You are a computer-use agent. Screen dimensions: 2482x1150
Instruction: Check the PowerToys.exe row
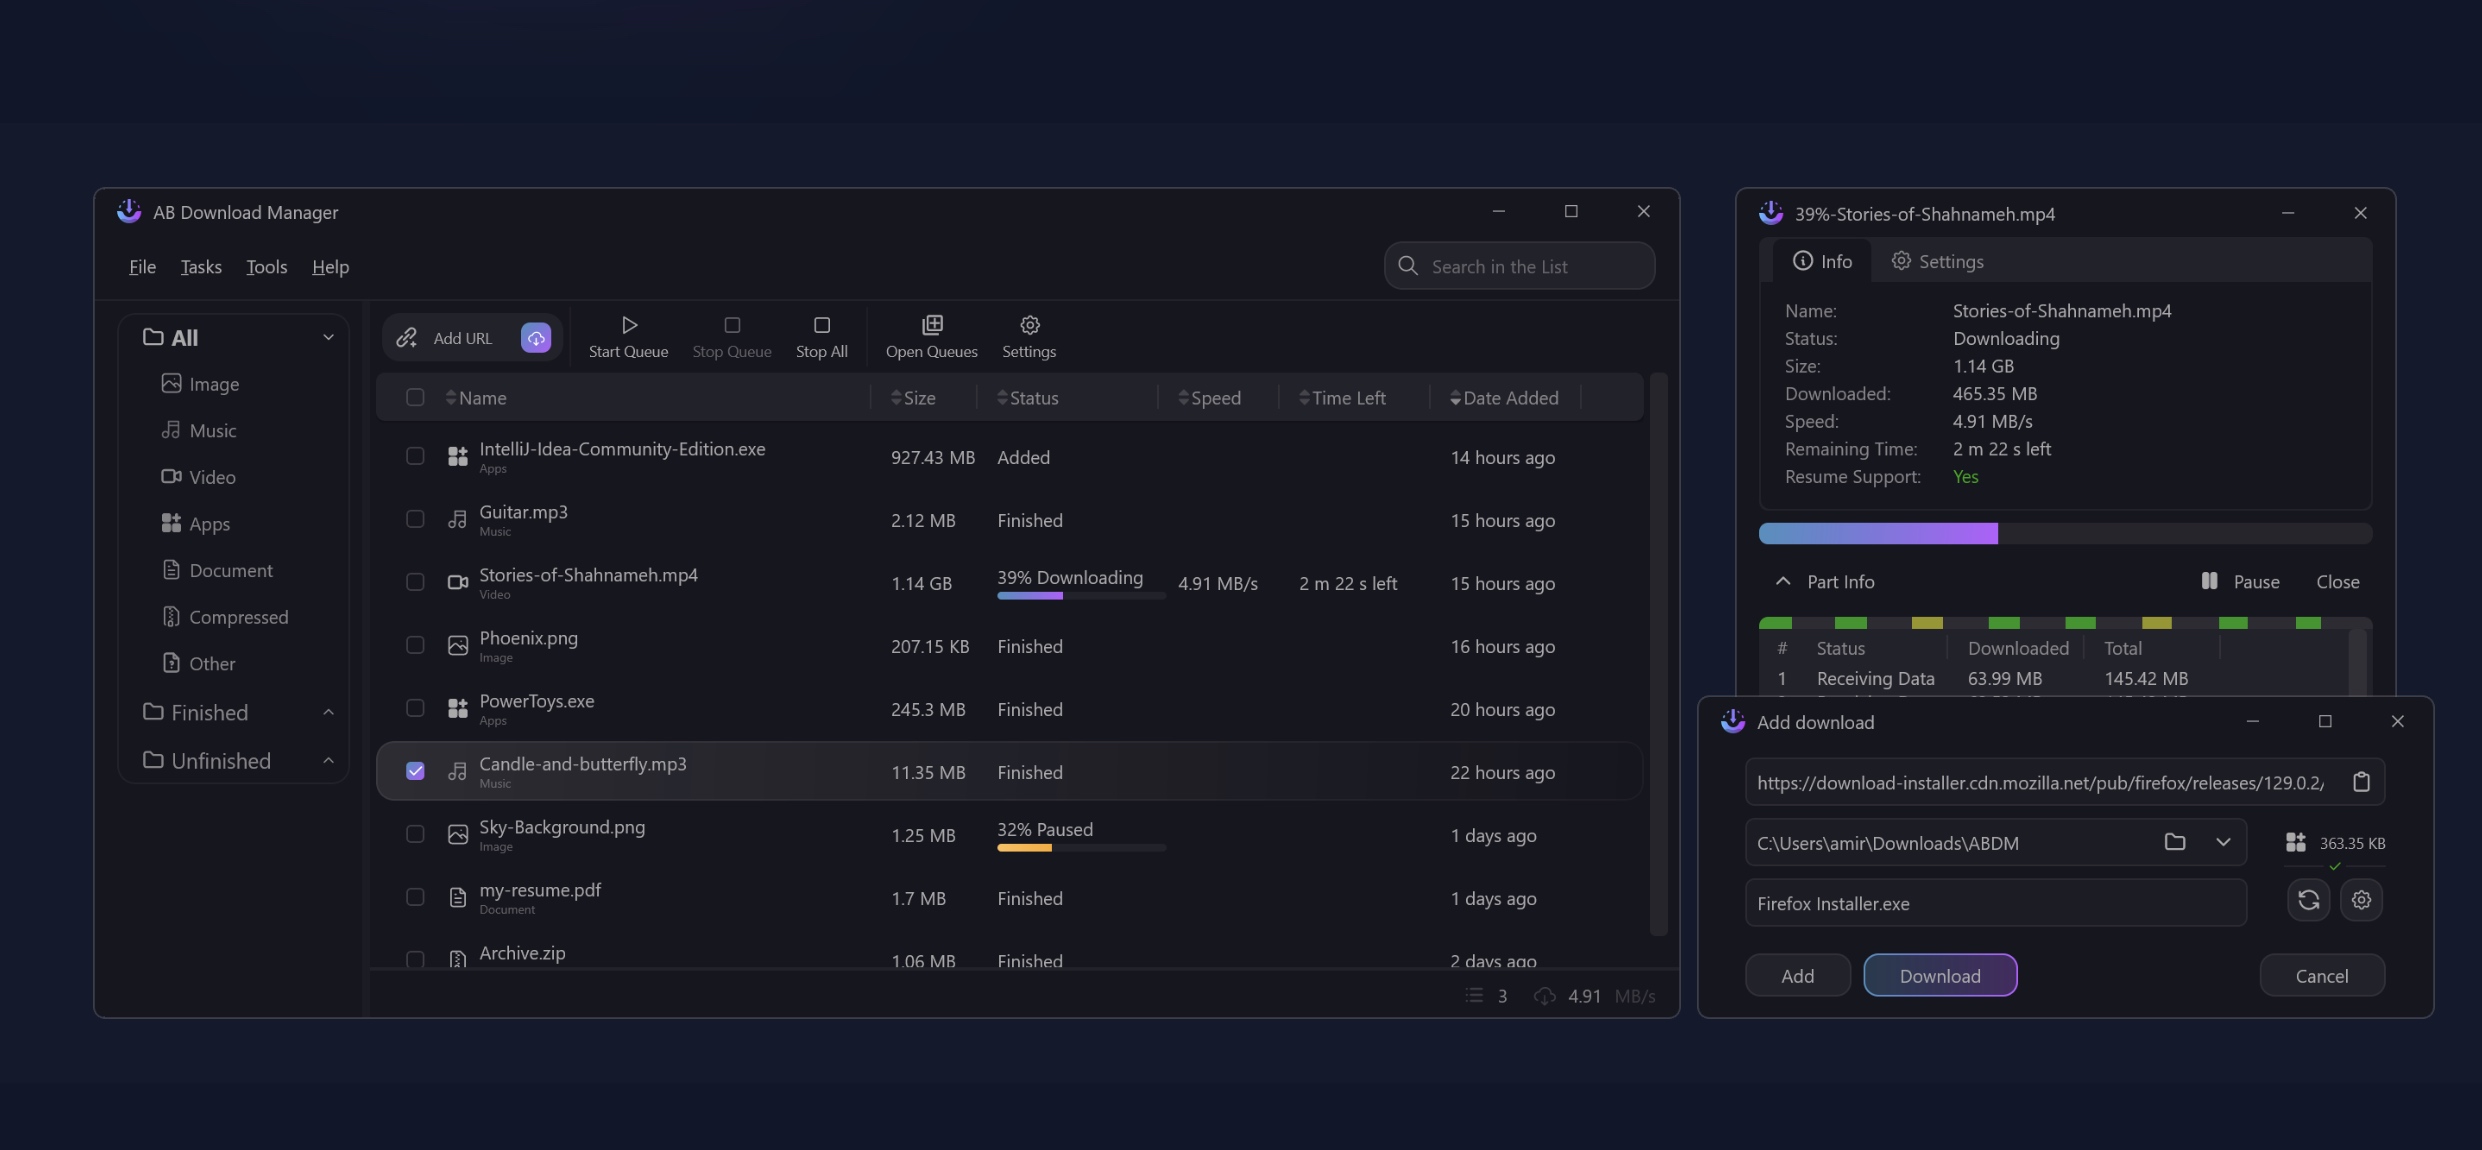point(415,708)
